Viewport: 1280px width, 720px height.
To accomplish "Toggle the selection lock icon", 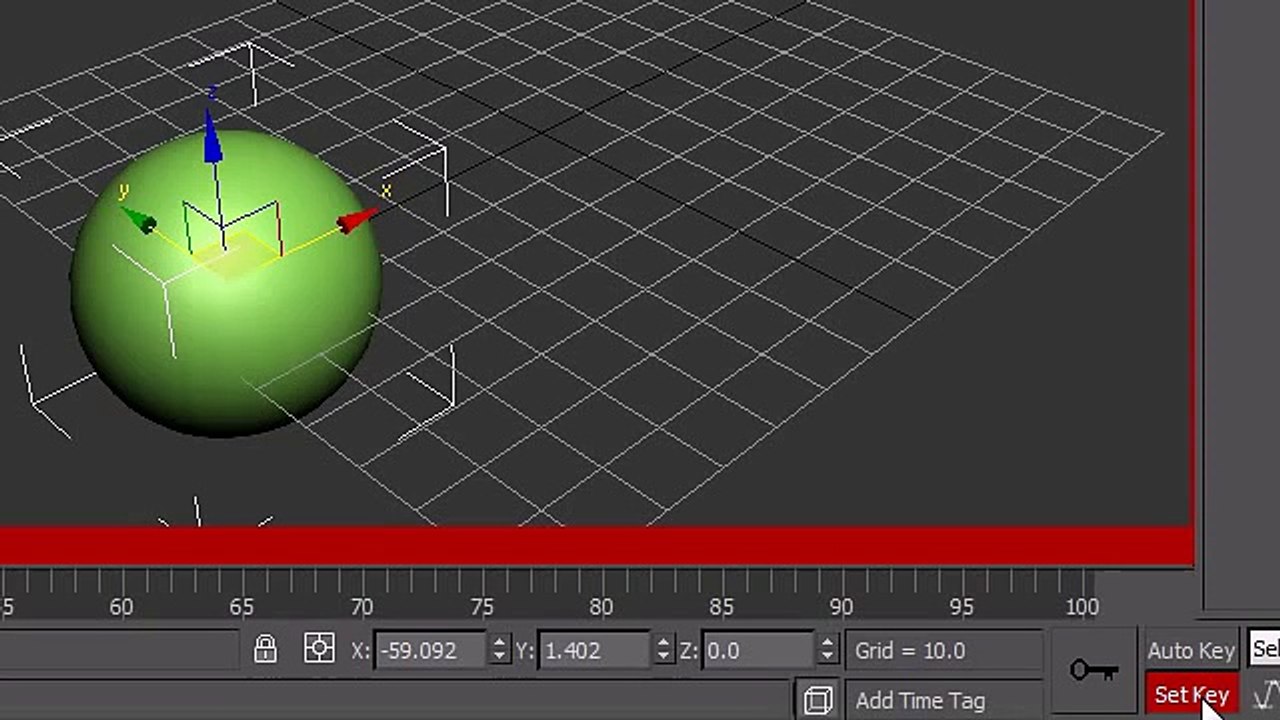I will tap(265, 650).
